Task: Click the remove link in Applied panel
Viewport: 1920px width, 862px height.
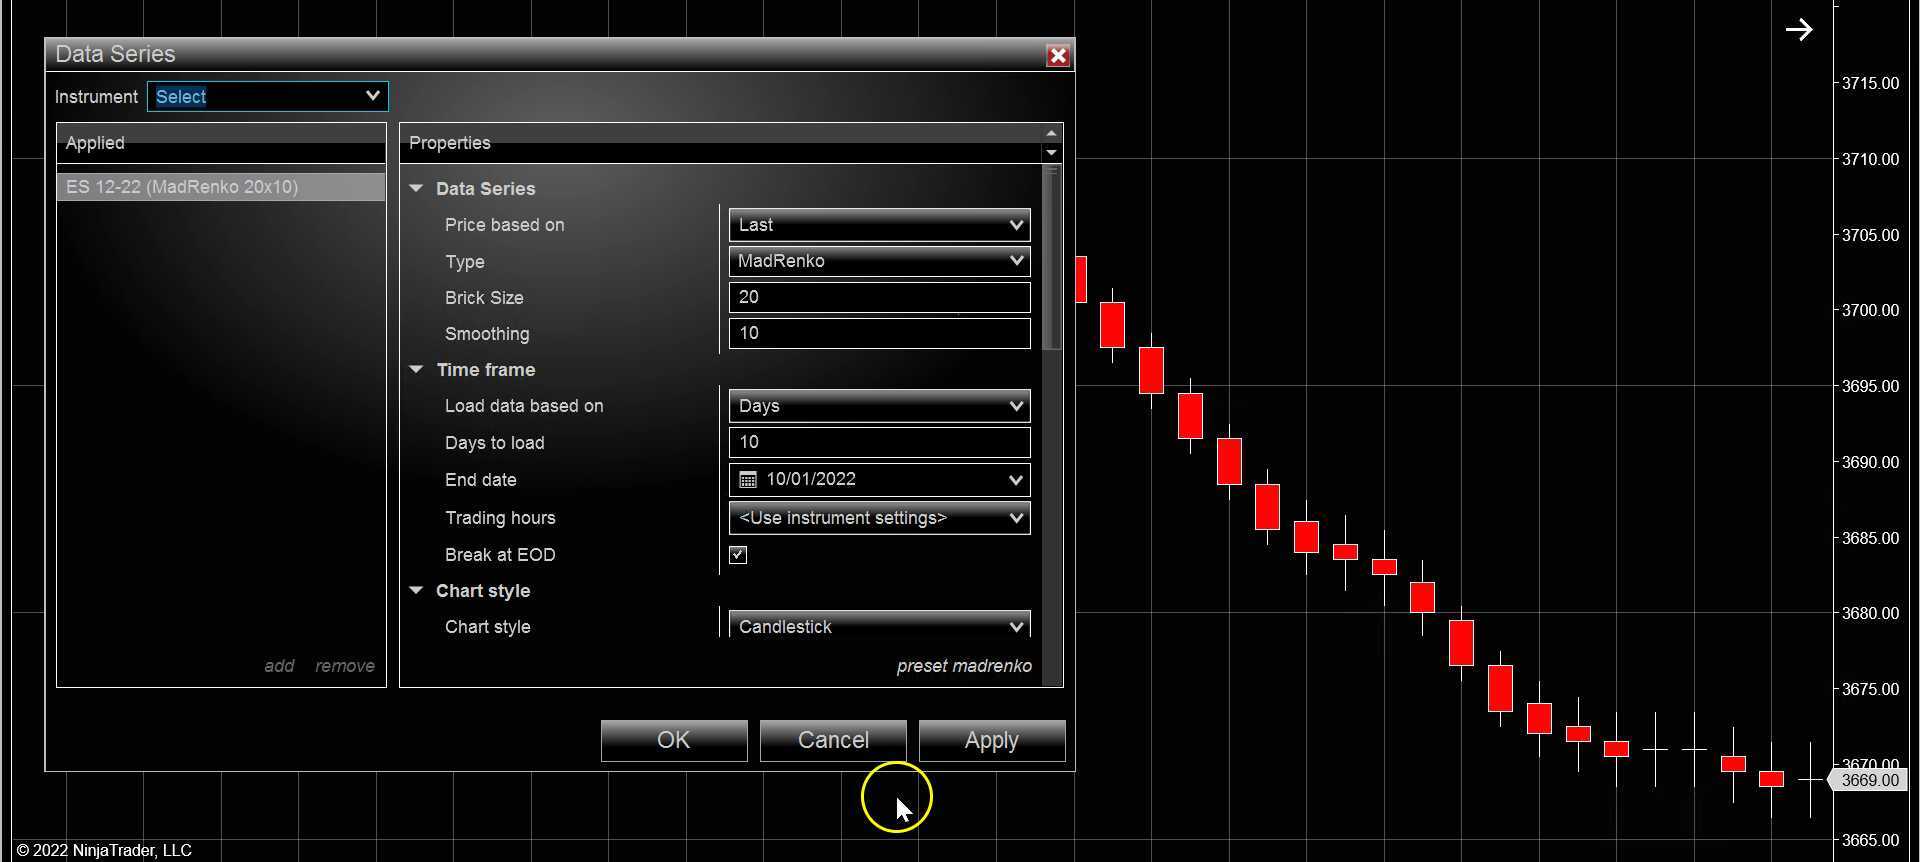Action: [344, 666]
